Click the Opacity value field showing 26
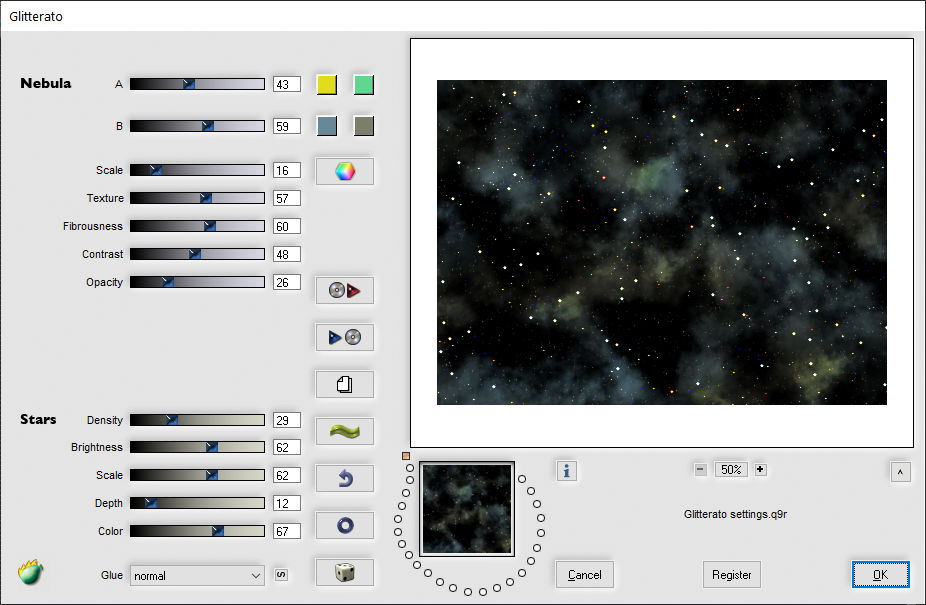Viewport: 926px width, 605px height. (x=286, y=282)
